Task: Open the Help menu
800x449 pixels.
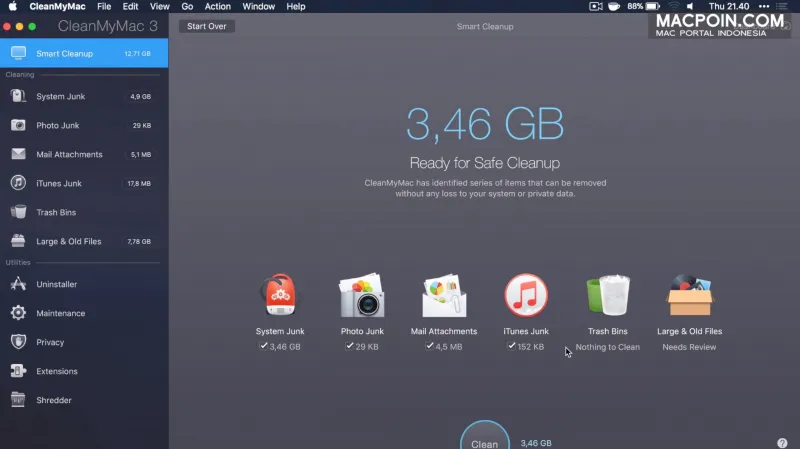Action: (x=296, y=6)
